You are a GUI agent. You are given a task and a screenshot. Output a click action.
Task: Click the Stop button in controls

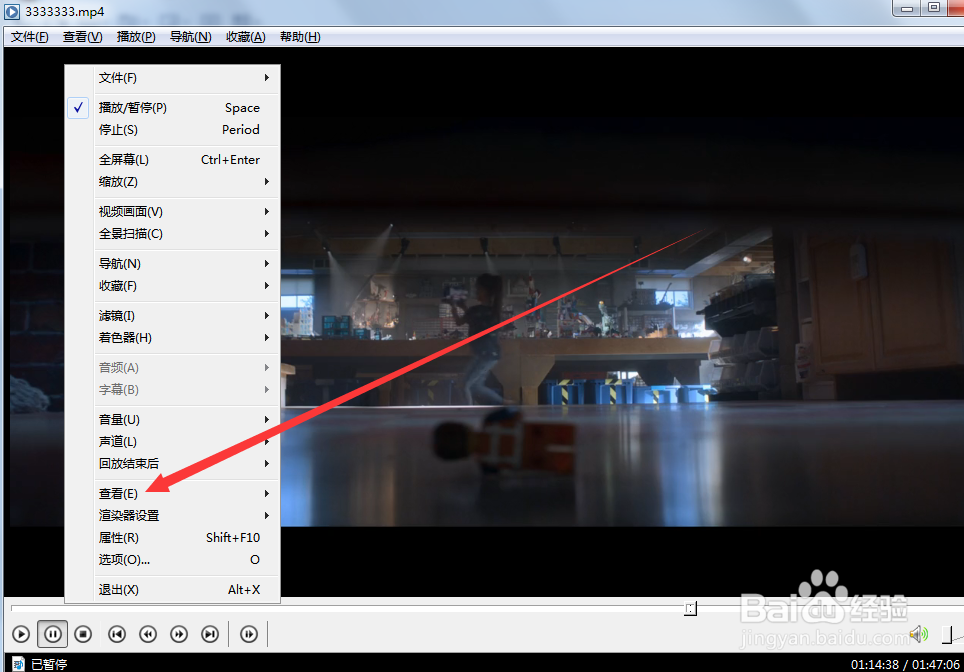pyautogui.click(x=83, y=634)
